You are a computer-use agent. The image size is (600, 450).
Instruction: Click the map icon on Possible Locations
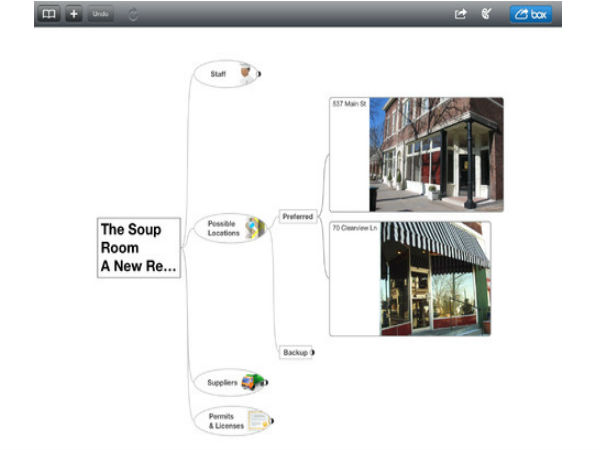click(254, 228)
